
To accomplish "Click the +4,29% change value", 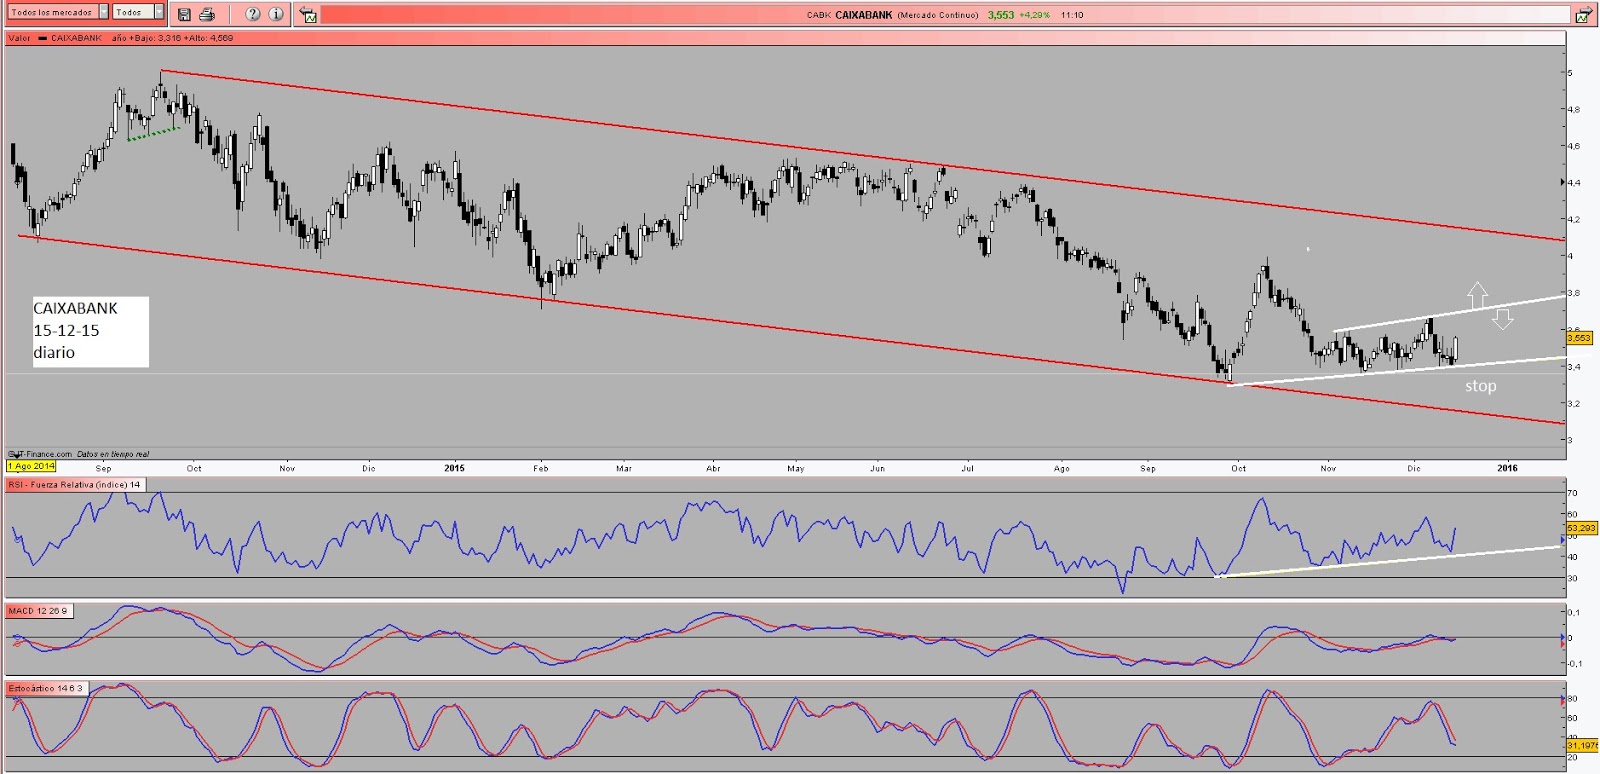I will tap(1034, 15).
